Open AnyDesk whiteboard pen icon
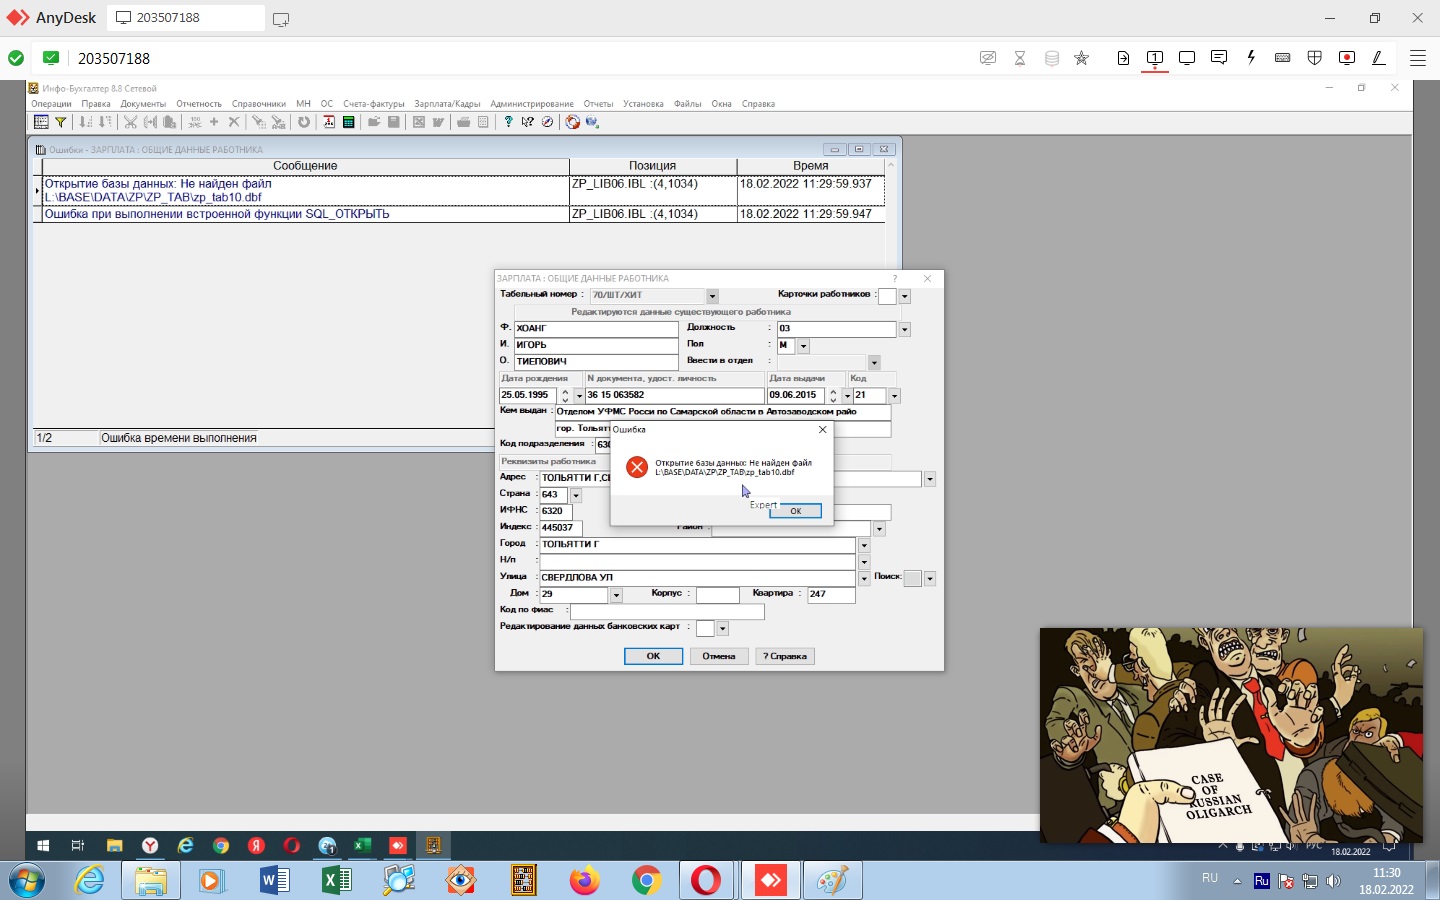This screenshot has height=900, width=1440. tap(1379, 58)
